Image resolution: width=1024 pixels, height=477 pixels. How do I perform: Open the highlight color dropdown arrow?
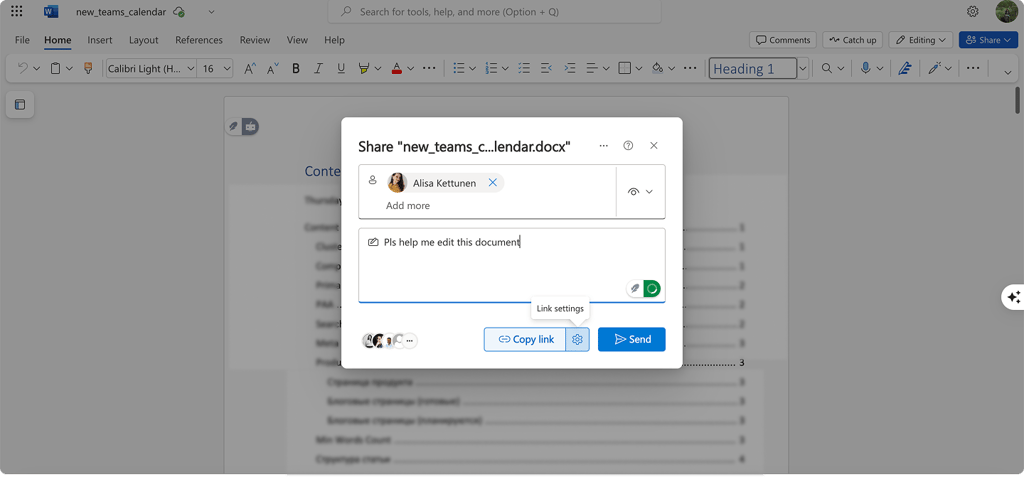pyautogui.click(x=377, y=68)
